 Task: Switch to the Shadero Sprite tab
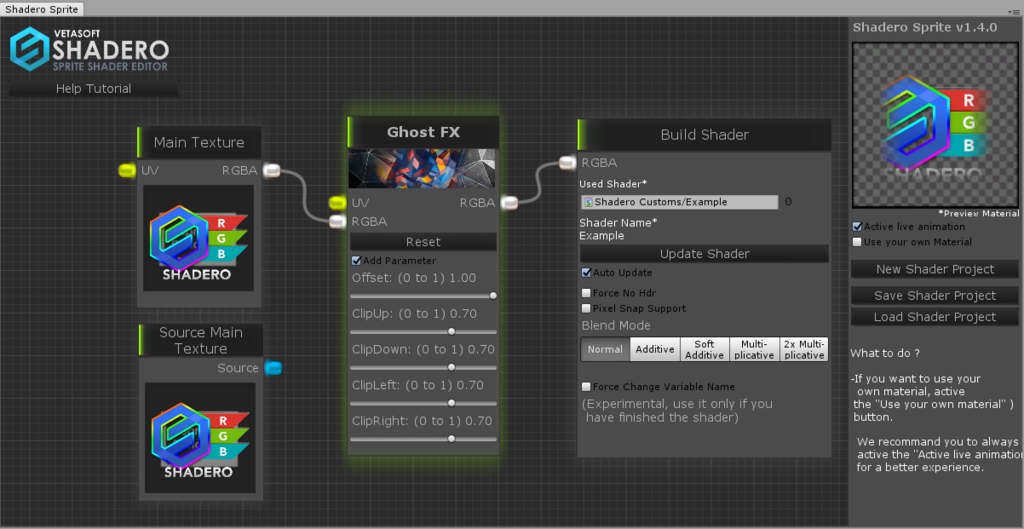pos(42,9)
